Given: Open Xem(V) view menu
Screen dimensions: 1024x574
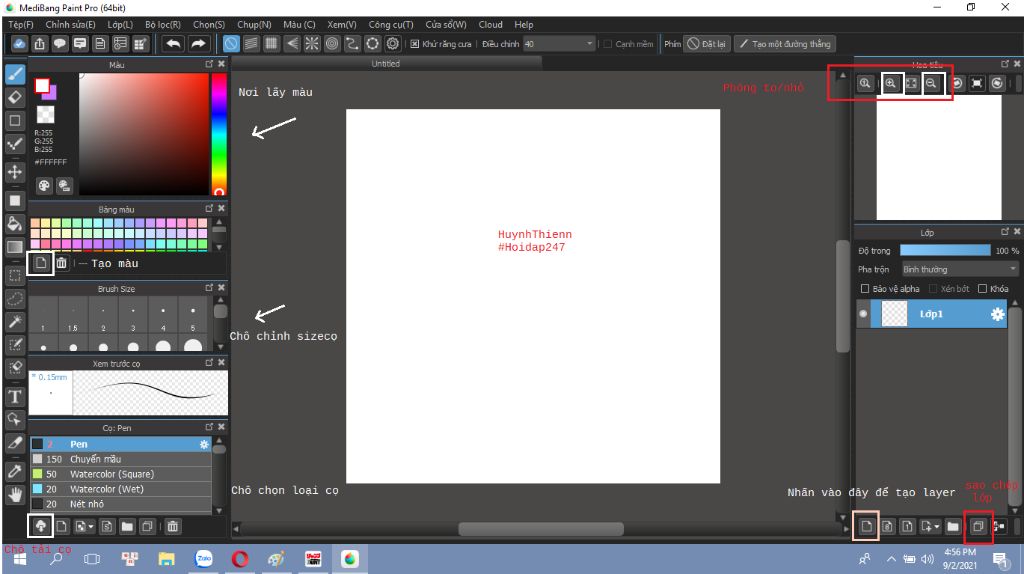Looking at the screenshot, I should coord(342,24).
